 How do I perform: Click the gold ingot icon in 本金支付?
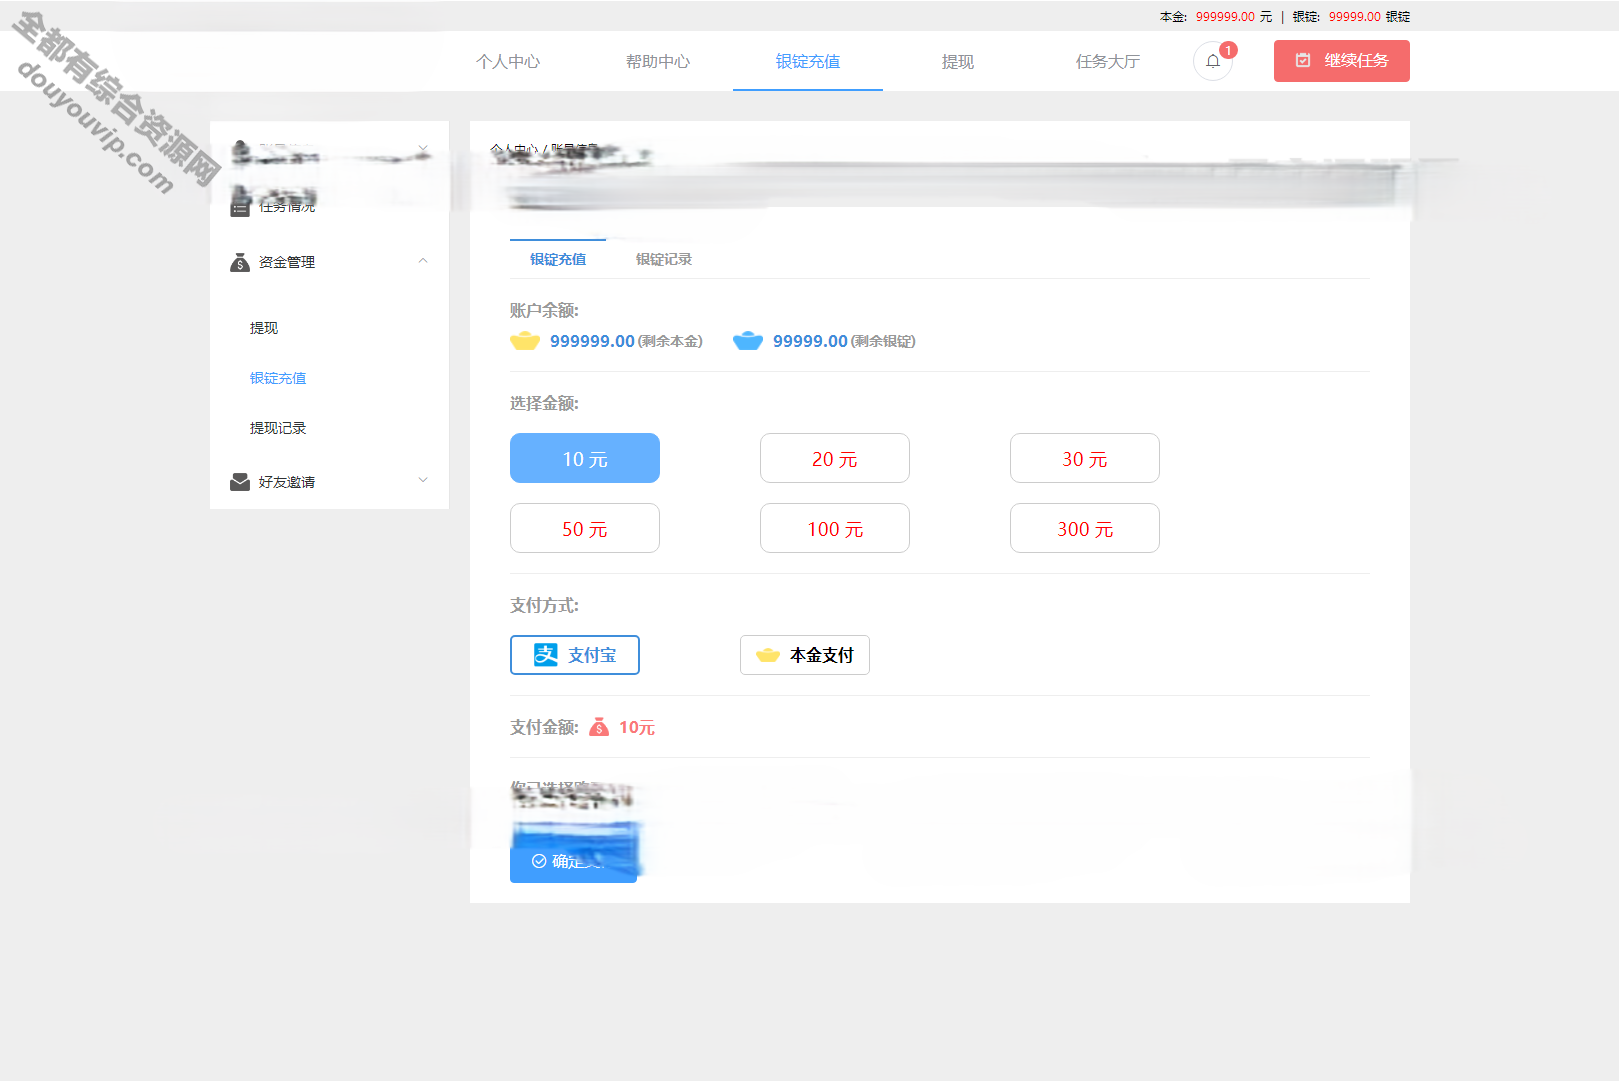point(768,655)
